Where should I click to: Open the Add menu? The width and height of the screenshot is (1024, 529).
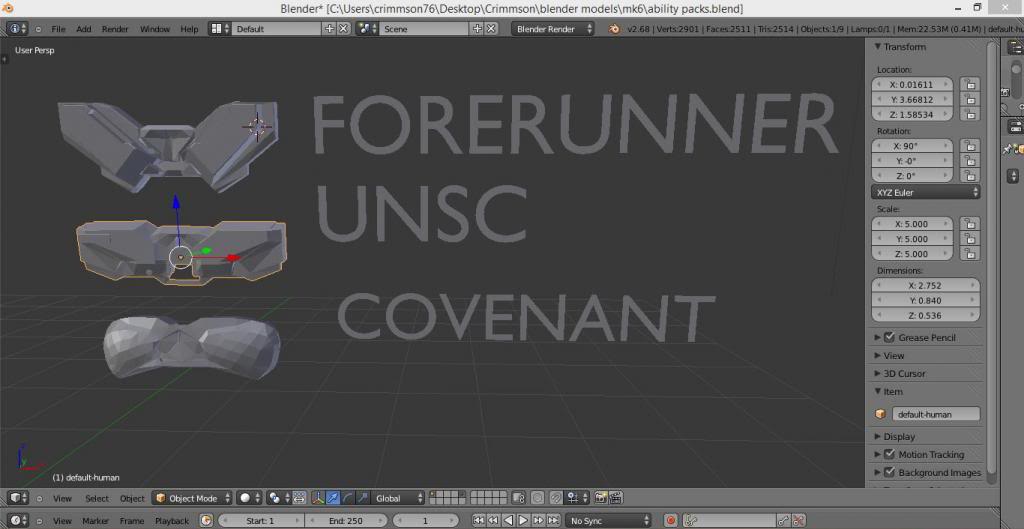pos(84,29)
